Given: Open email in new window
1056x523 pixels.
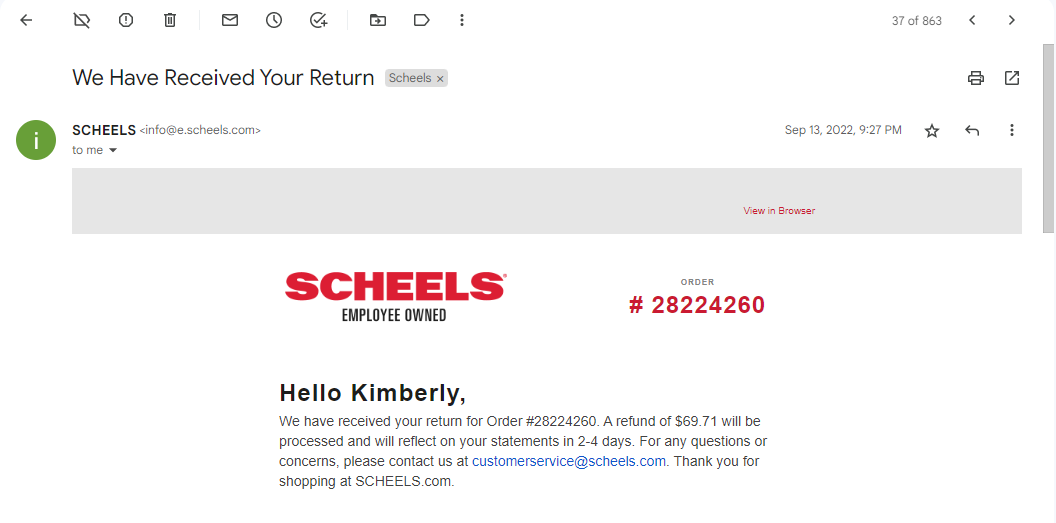Looking at the screenshot, I should [x=1012, y=78].
